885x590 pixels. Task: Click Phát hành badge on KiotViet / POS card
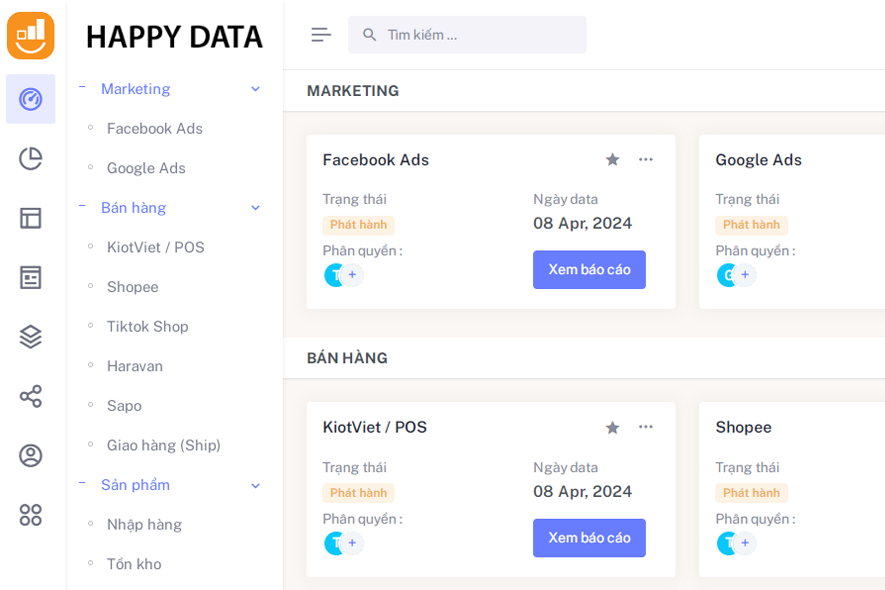click(x=358, y=493)
